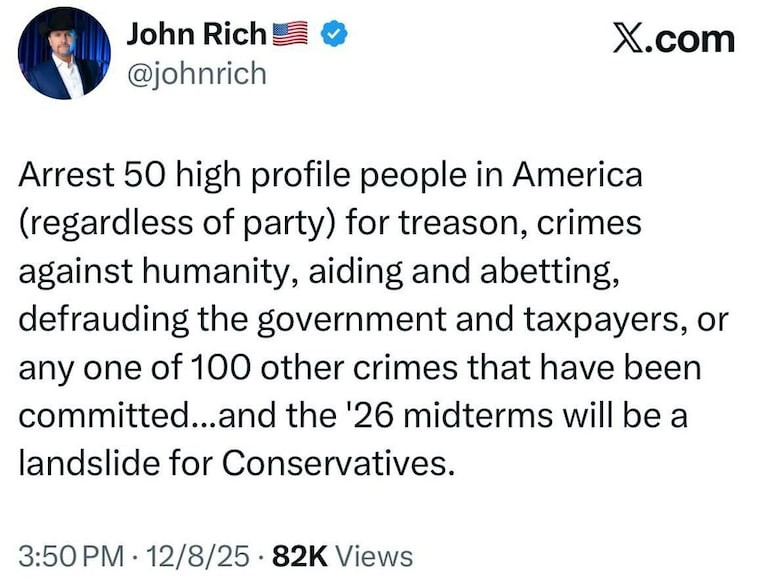Click the display name John Rich
The image size is (768, 588).
197,34
